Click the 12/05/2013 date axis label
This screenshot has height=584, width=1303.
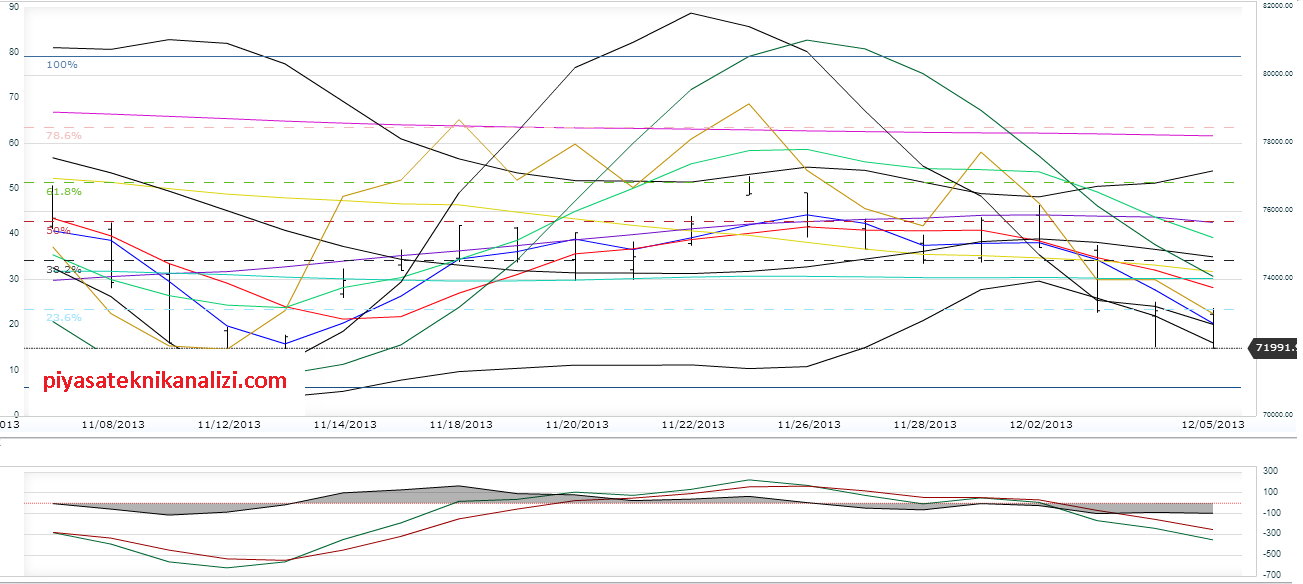(x=1213, y=424)
